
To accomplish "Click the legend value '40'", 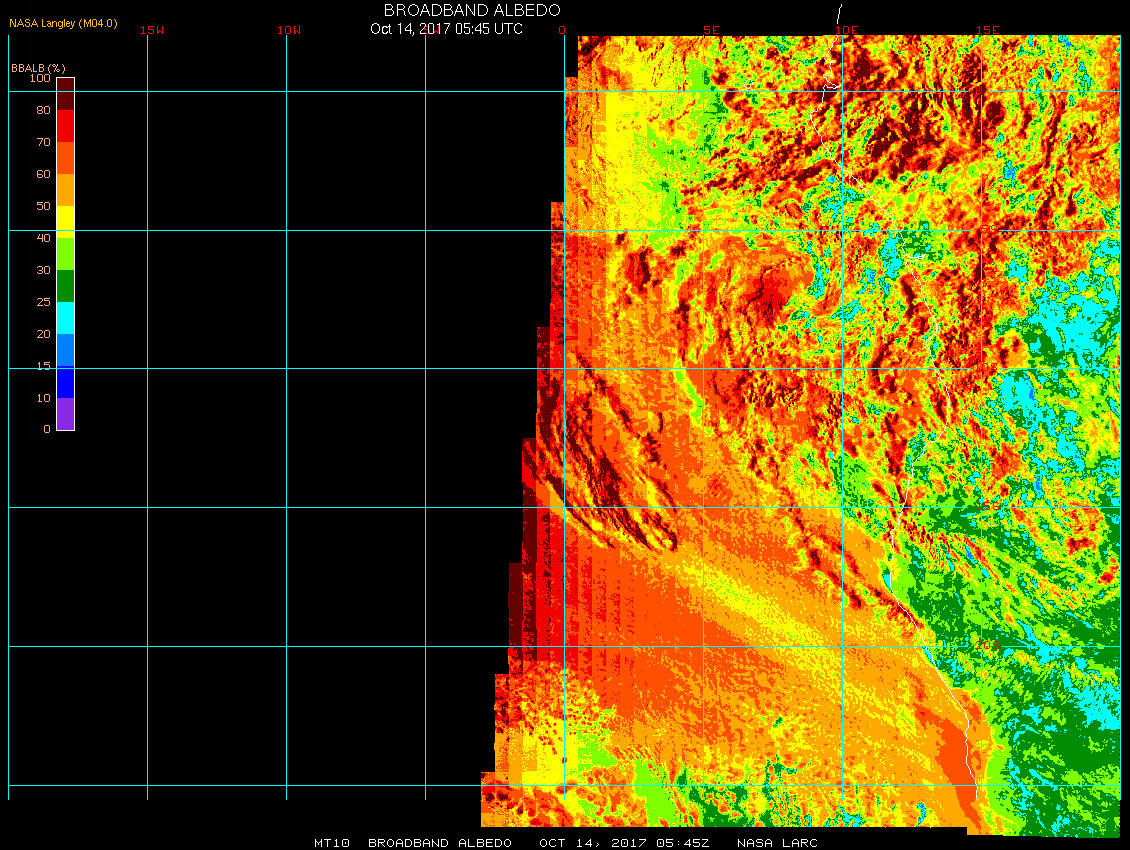I will (44, 238).
